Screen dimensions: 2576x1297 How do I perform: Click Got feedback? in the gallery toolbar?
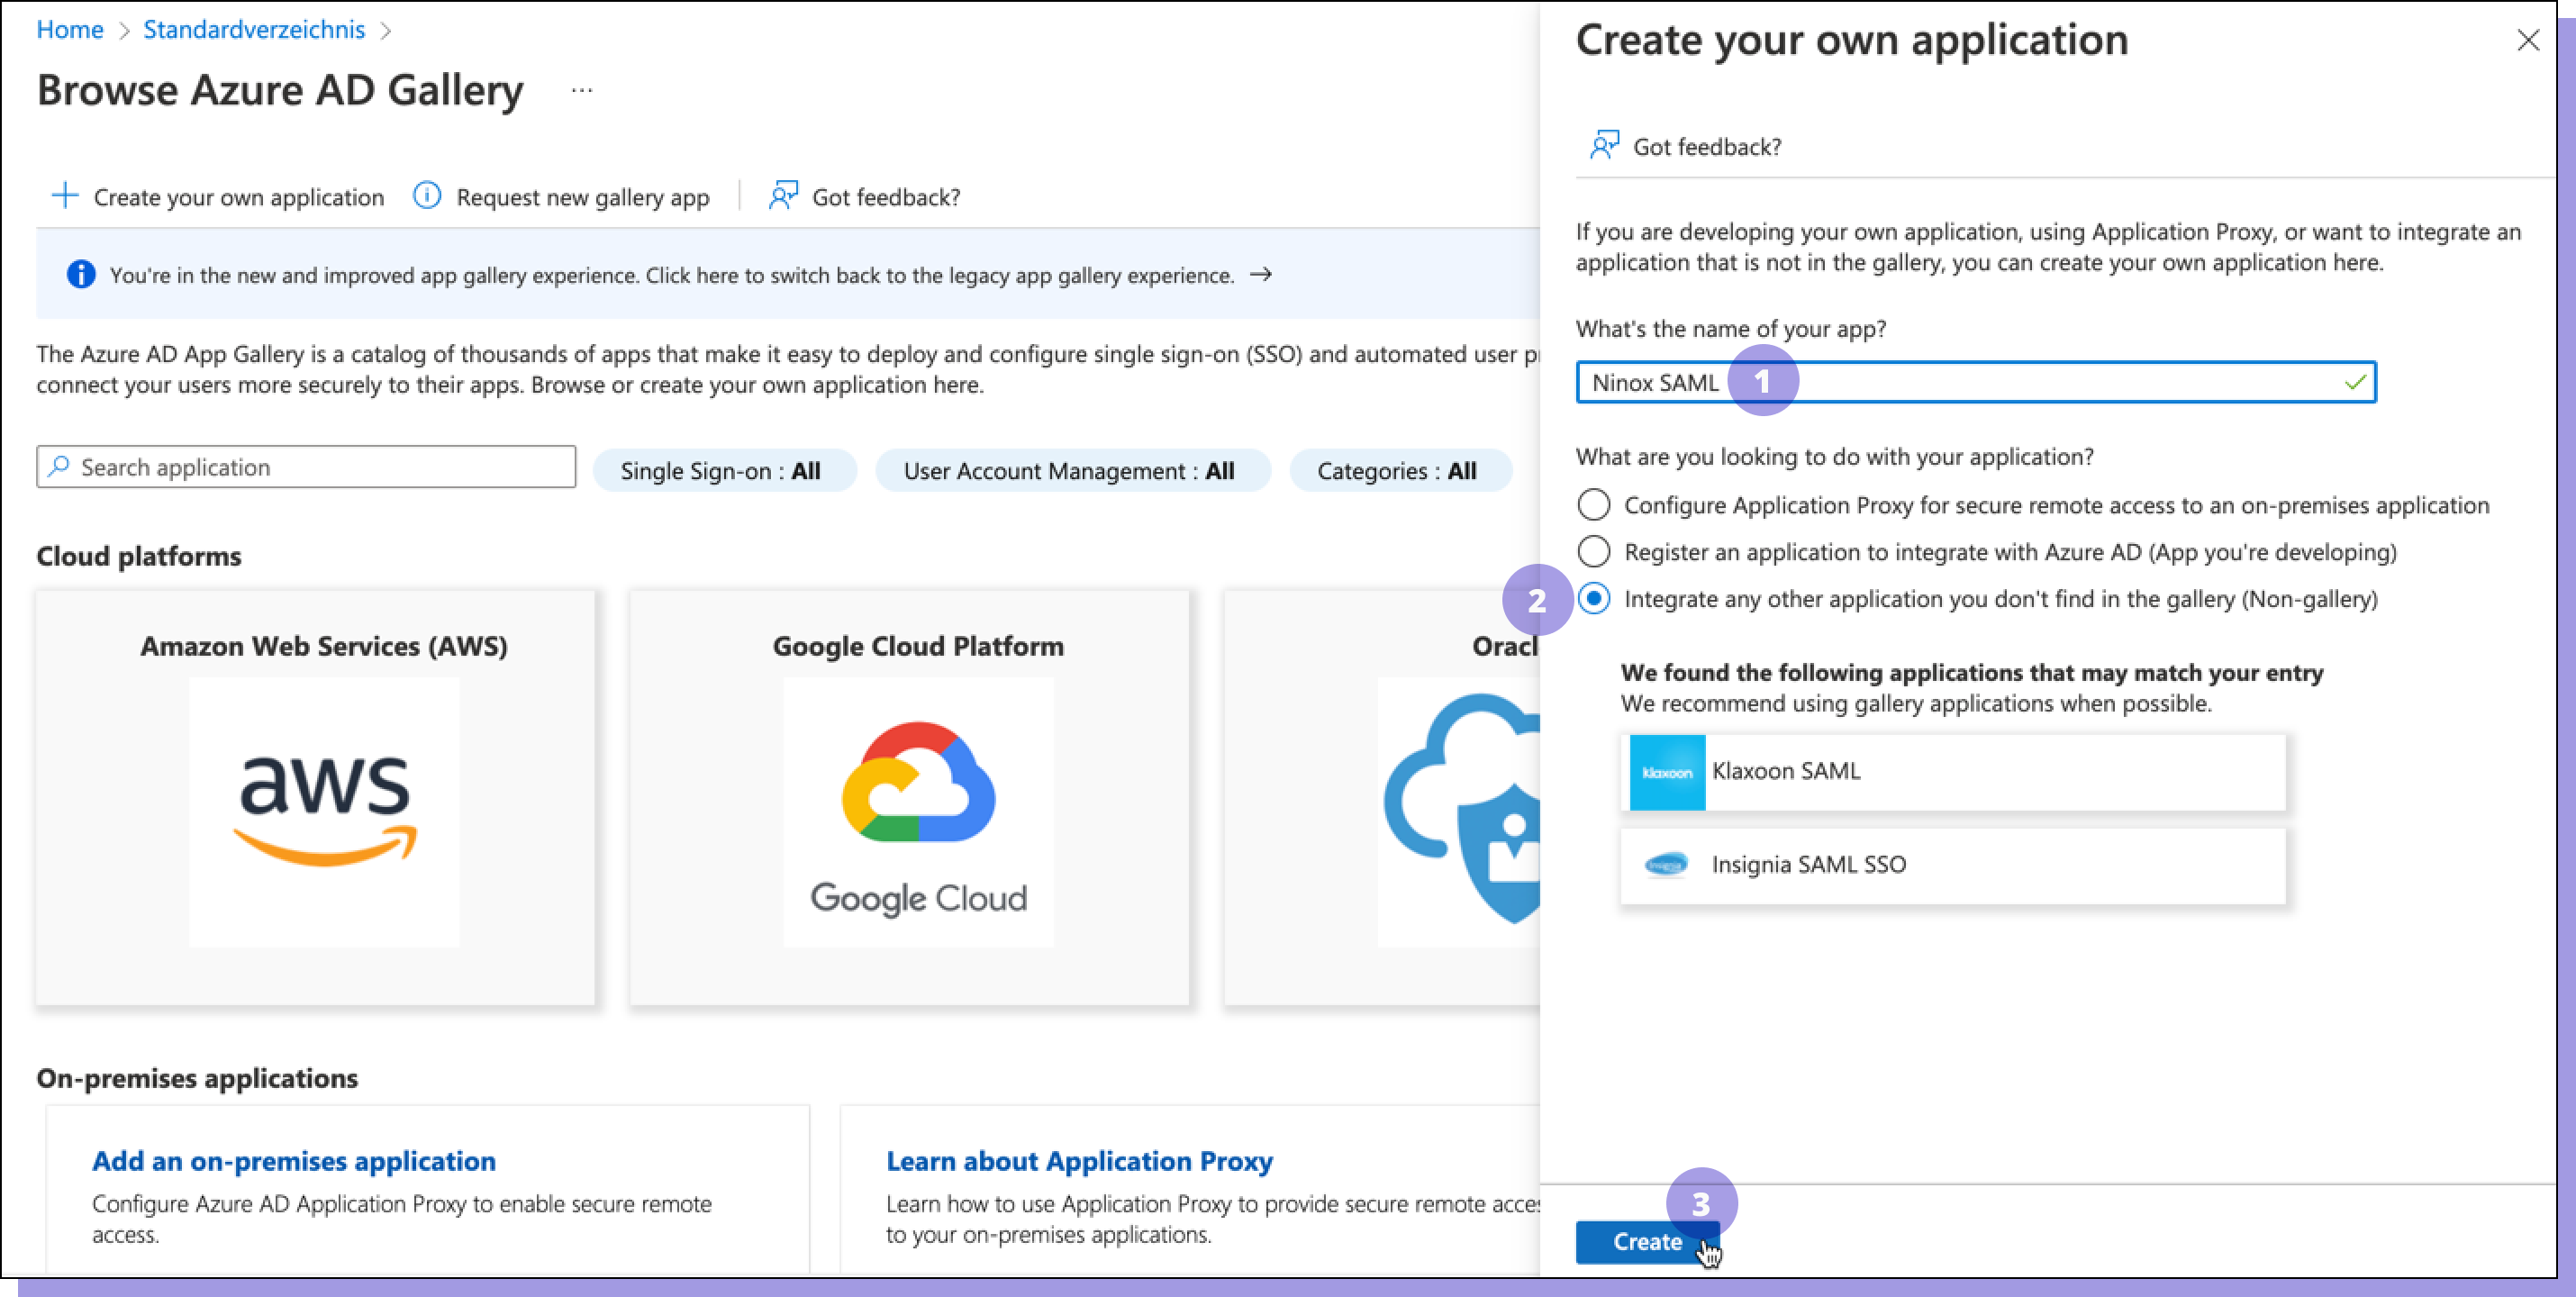(x=864, y=197)
